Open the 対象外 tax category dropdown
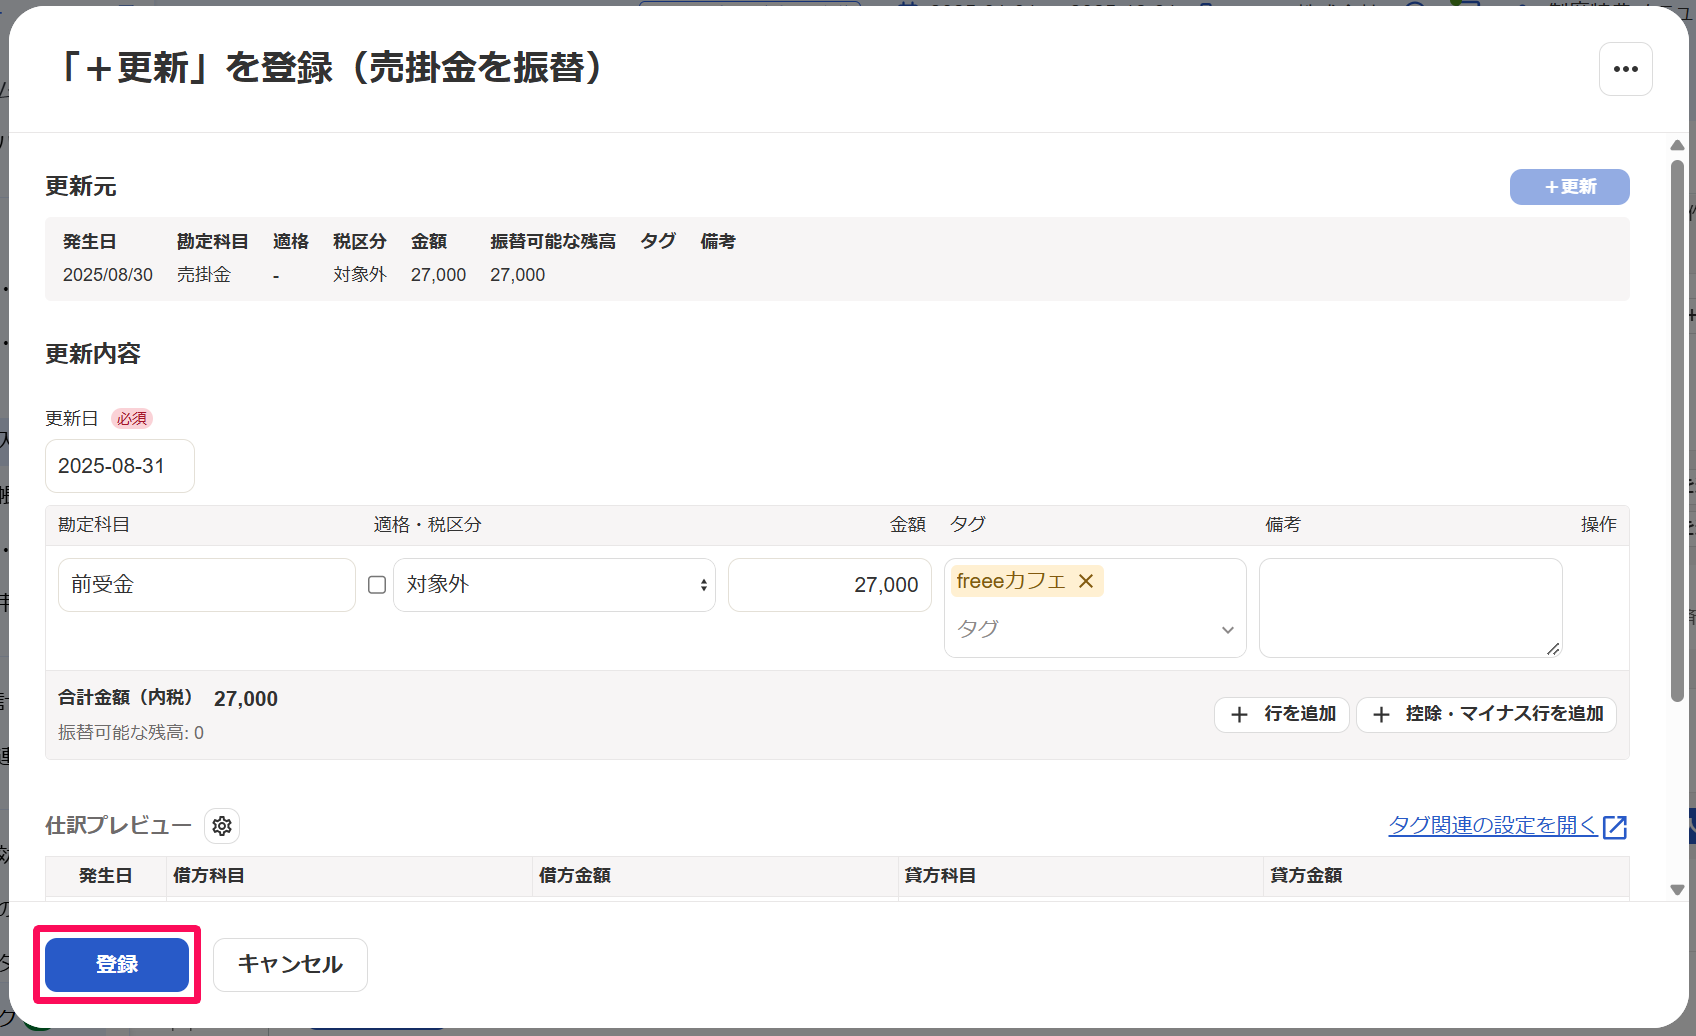 pyautogui.click(x=554, y=585)
